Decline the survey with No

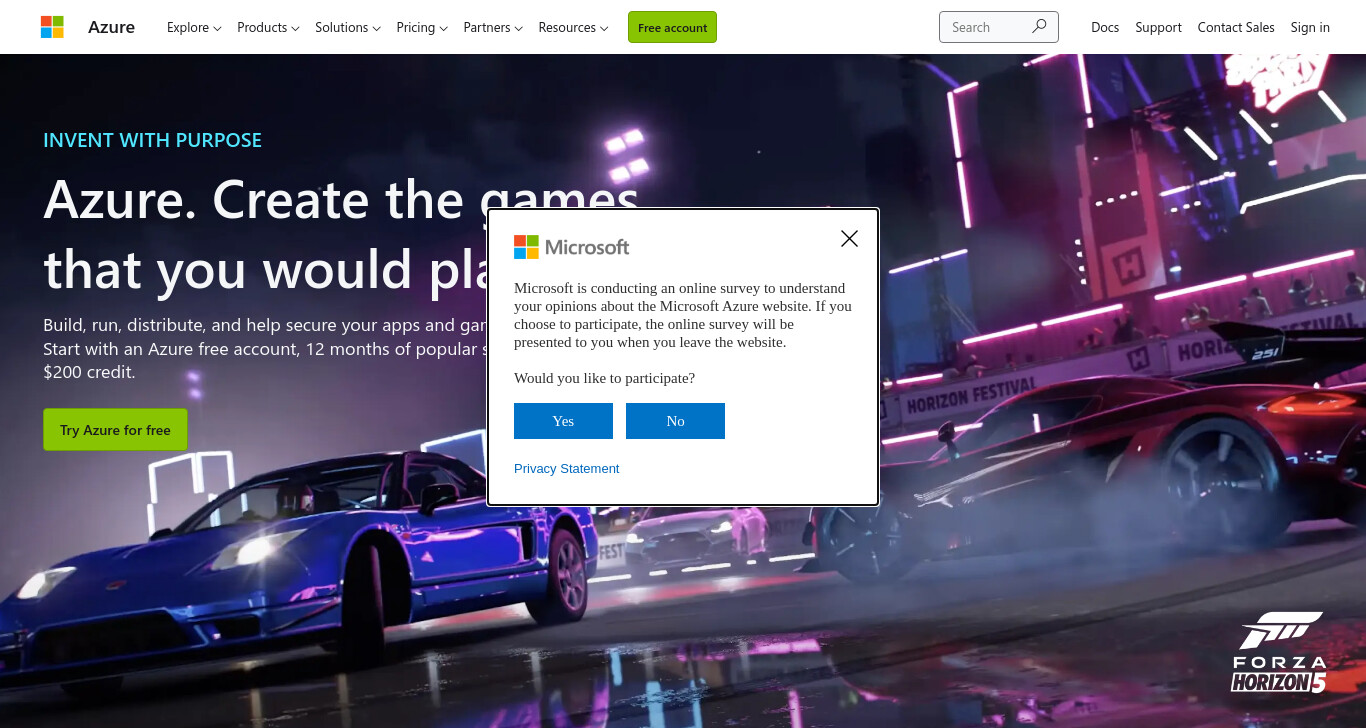tap(675, 421)
